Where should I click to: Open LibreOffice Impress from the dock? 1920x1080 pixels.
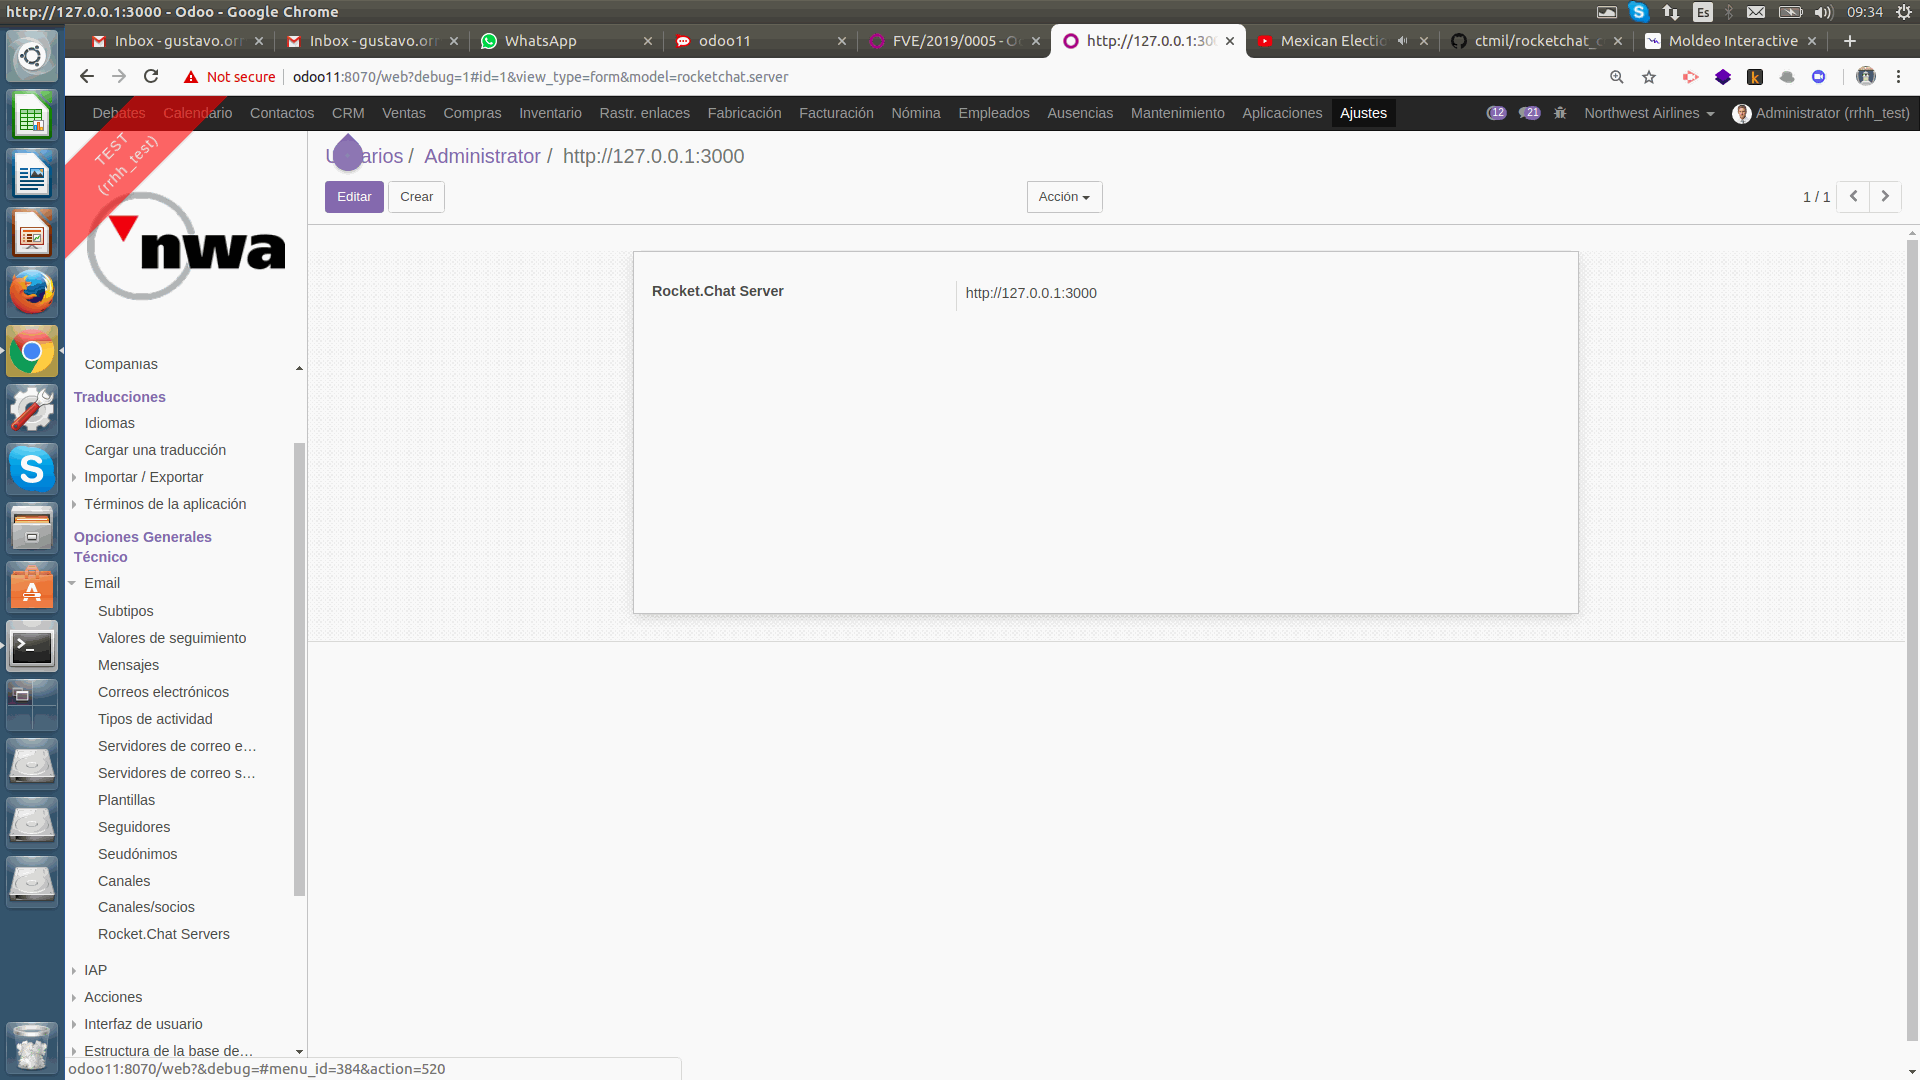click(32, 234)
